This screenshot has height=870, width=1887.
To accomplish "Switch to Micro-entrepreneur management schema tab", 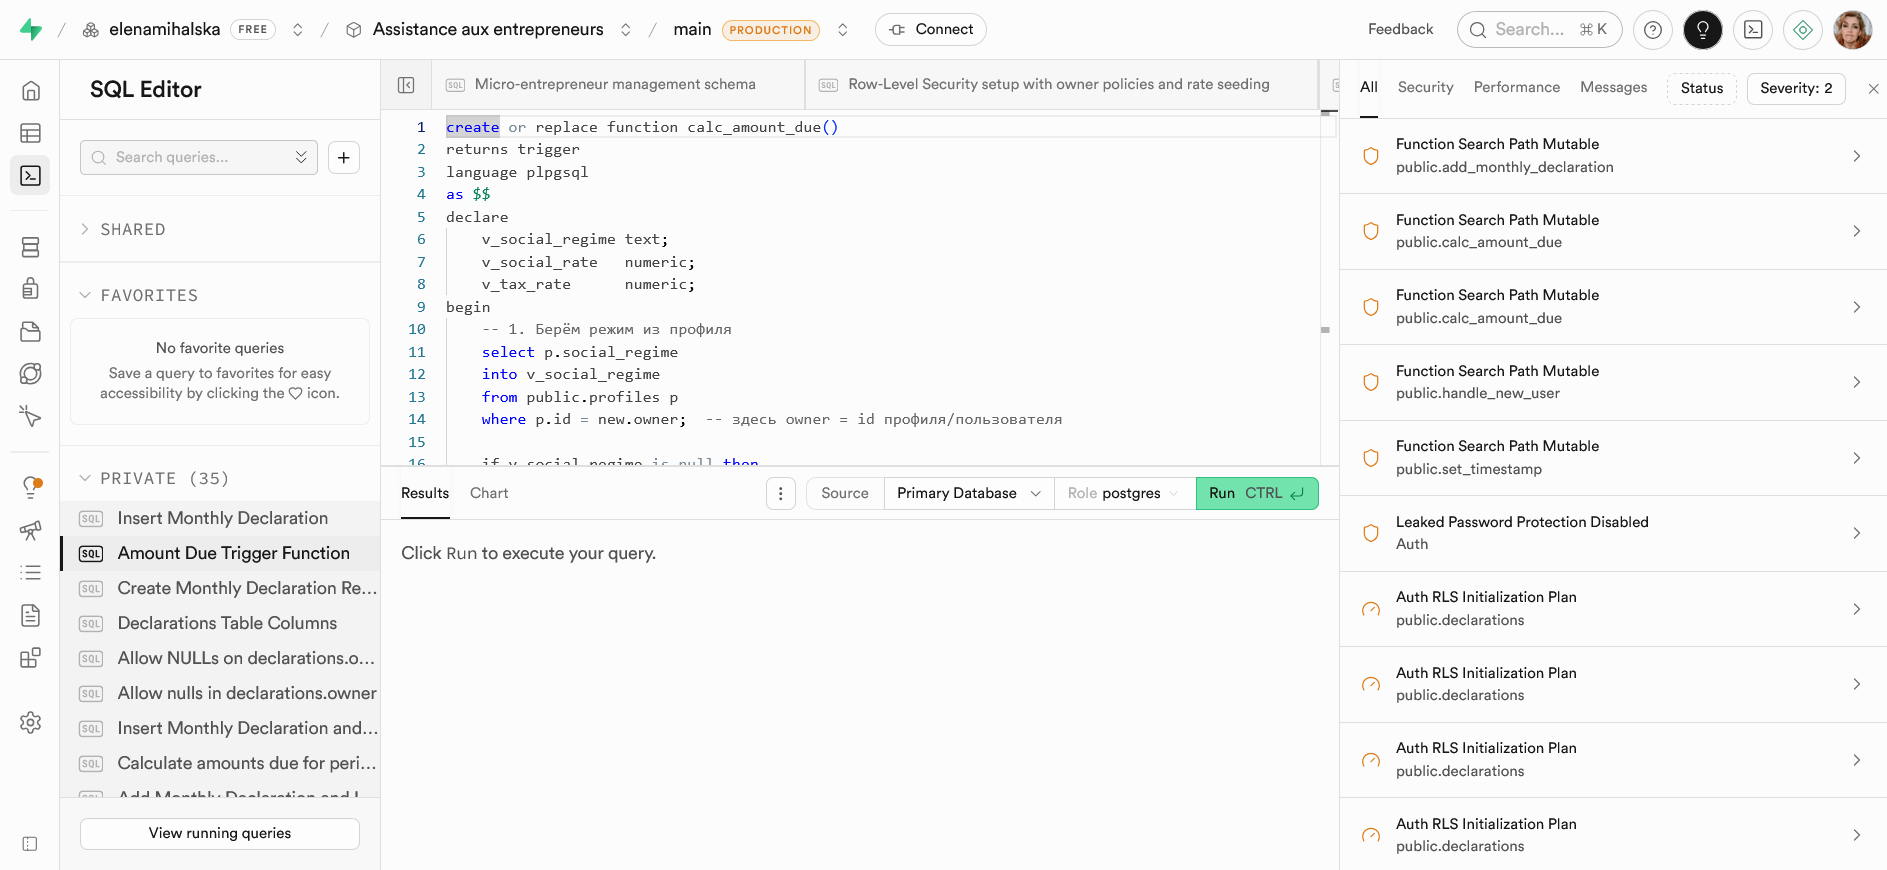I will [x=617, y=85].
